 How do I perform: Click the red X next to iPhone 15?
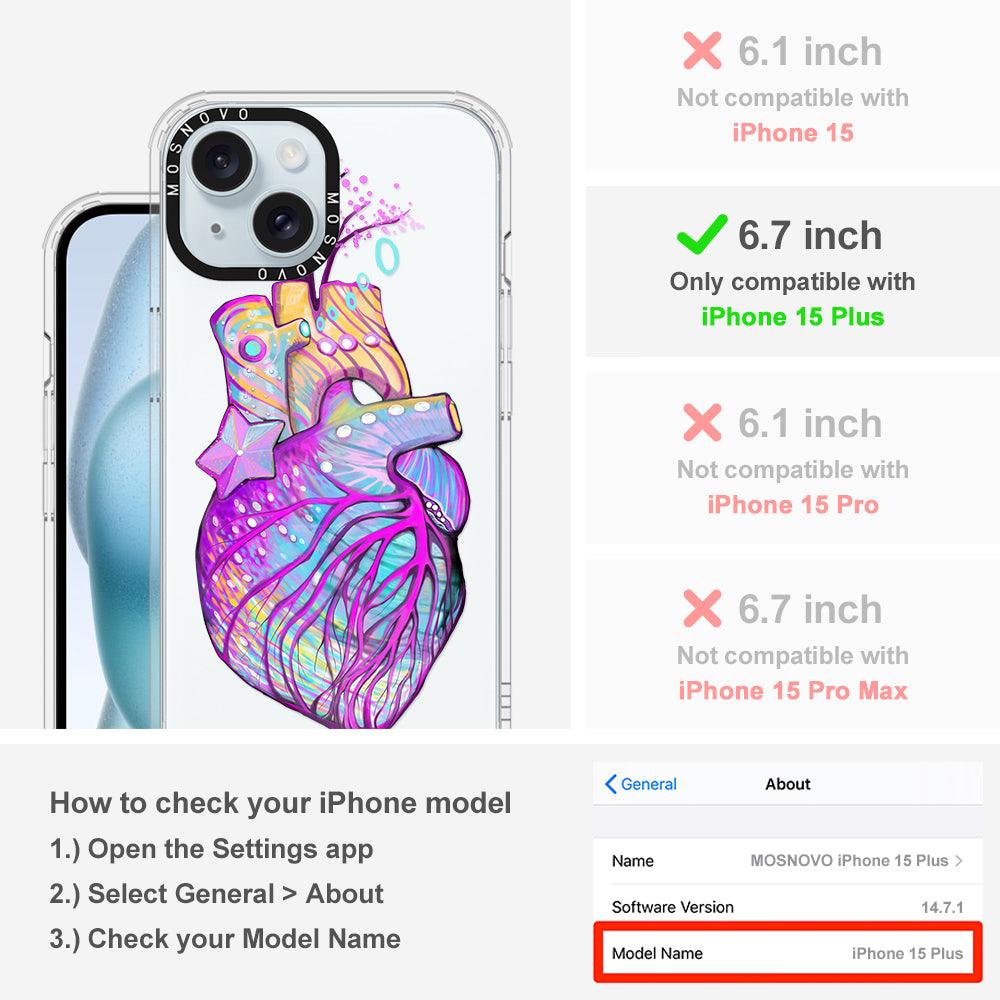click(702, 50)
